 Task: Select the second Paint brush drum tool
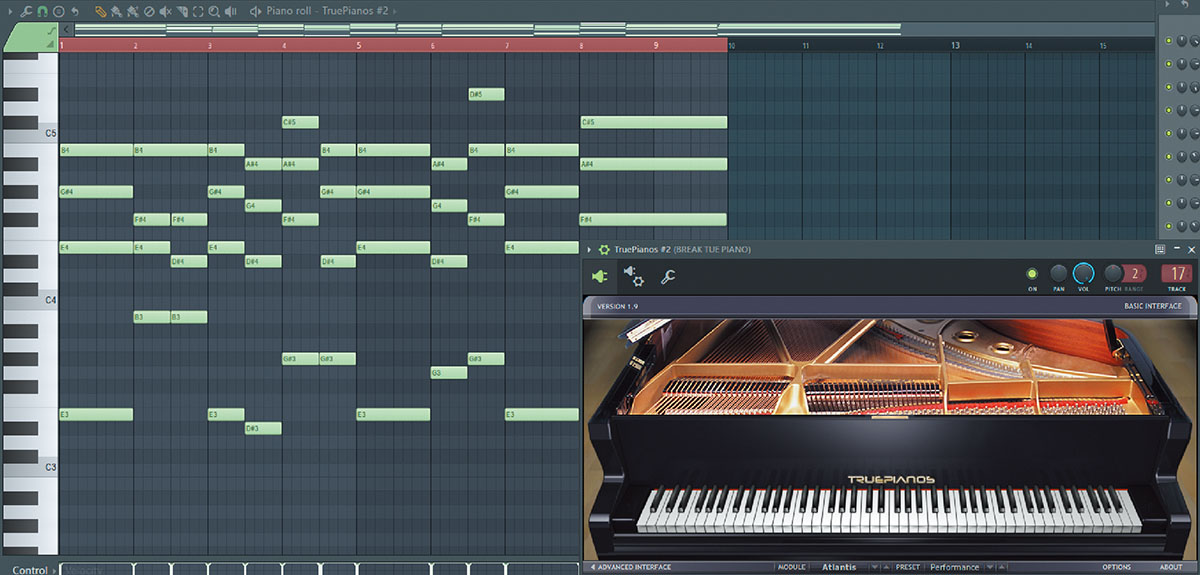[133, 12]
